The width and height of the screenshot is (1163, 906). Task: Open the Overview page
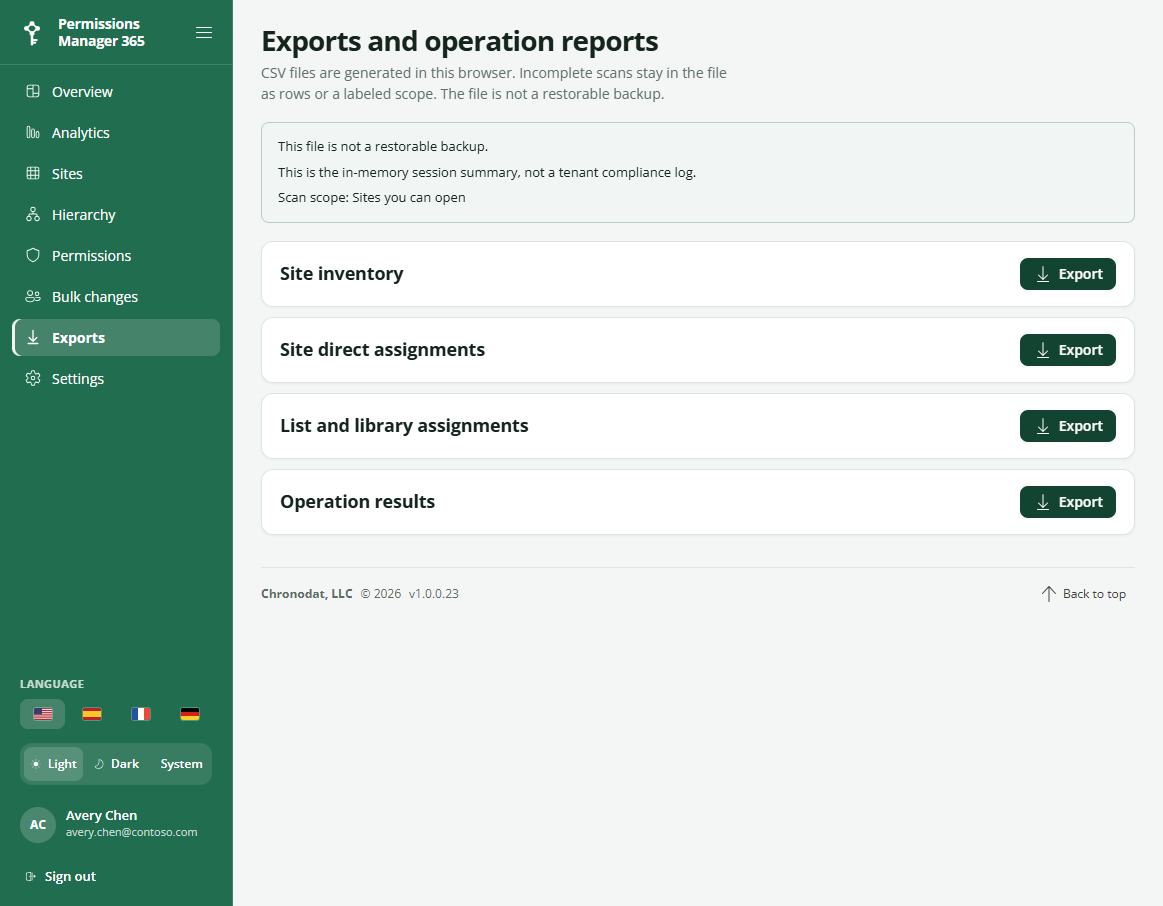(x=116, y=91)
